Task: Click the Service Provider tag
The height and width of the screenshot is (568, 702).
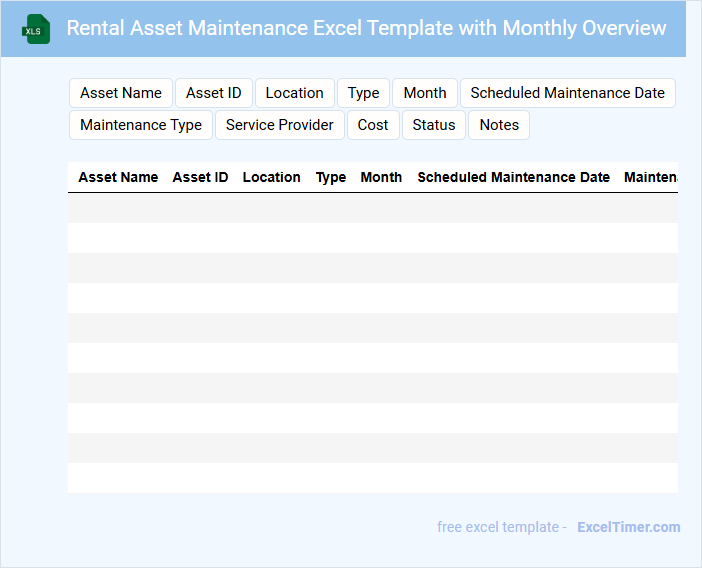Action: [x=280, y=125]
